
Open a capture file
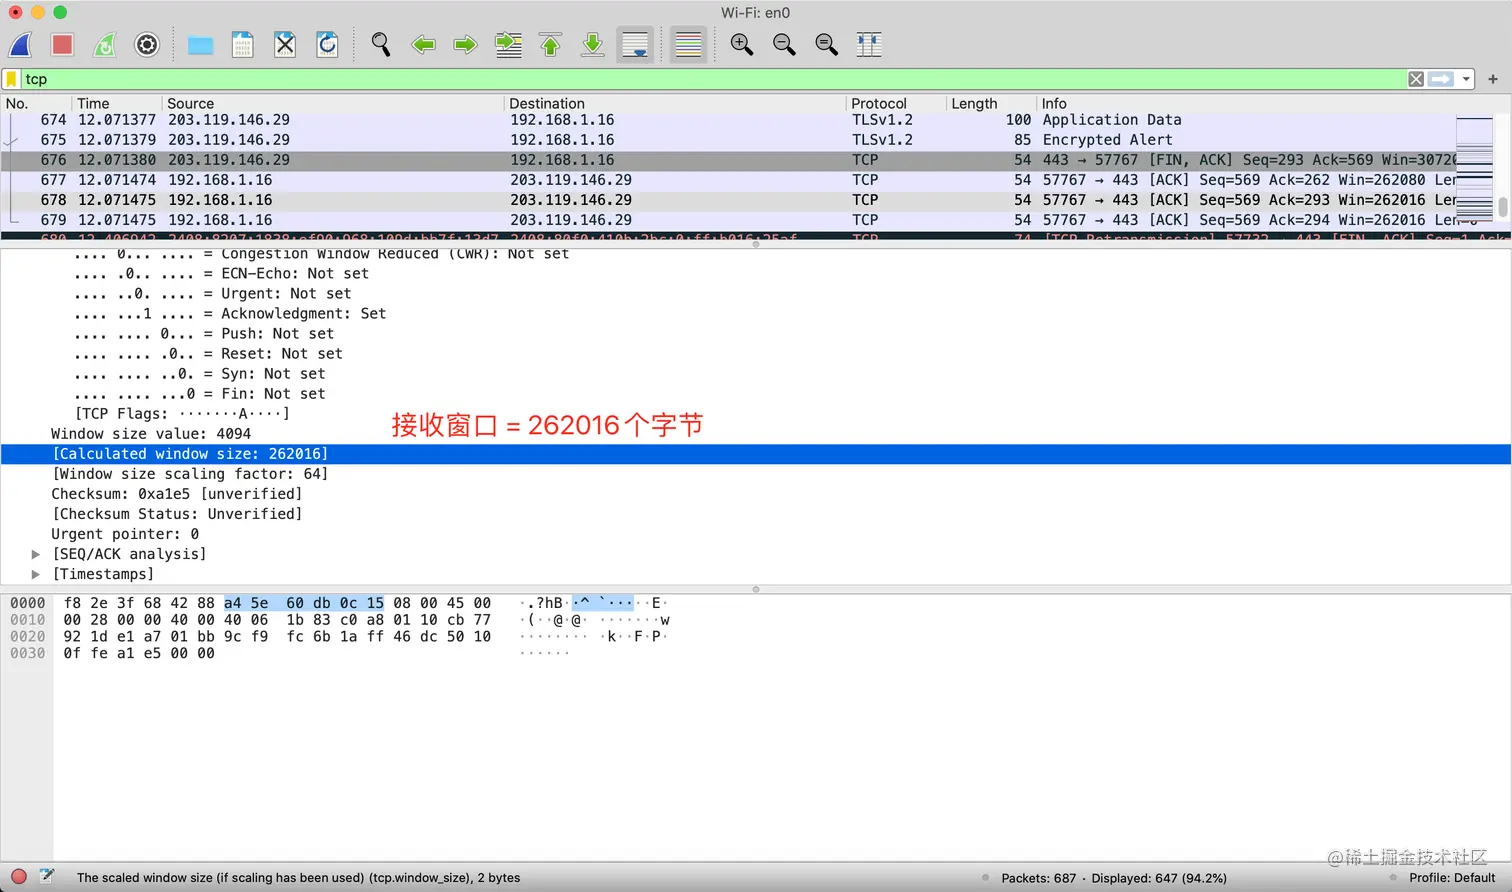201,45
